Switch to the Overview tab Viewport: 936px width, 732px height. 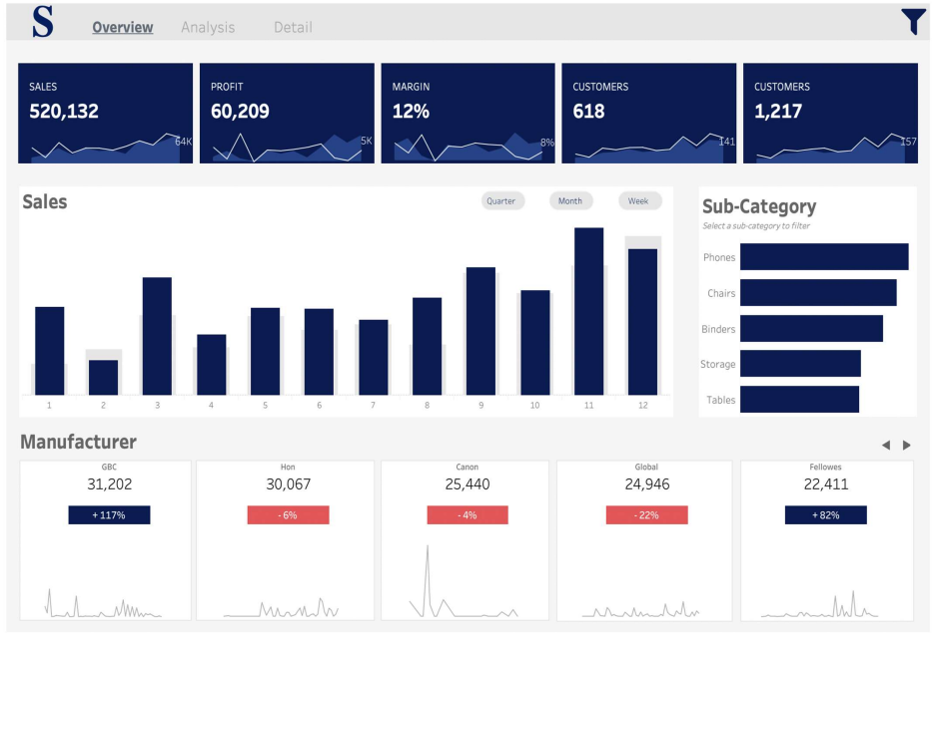tap(122, 27)
